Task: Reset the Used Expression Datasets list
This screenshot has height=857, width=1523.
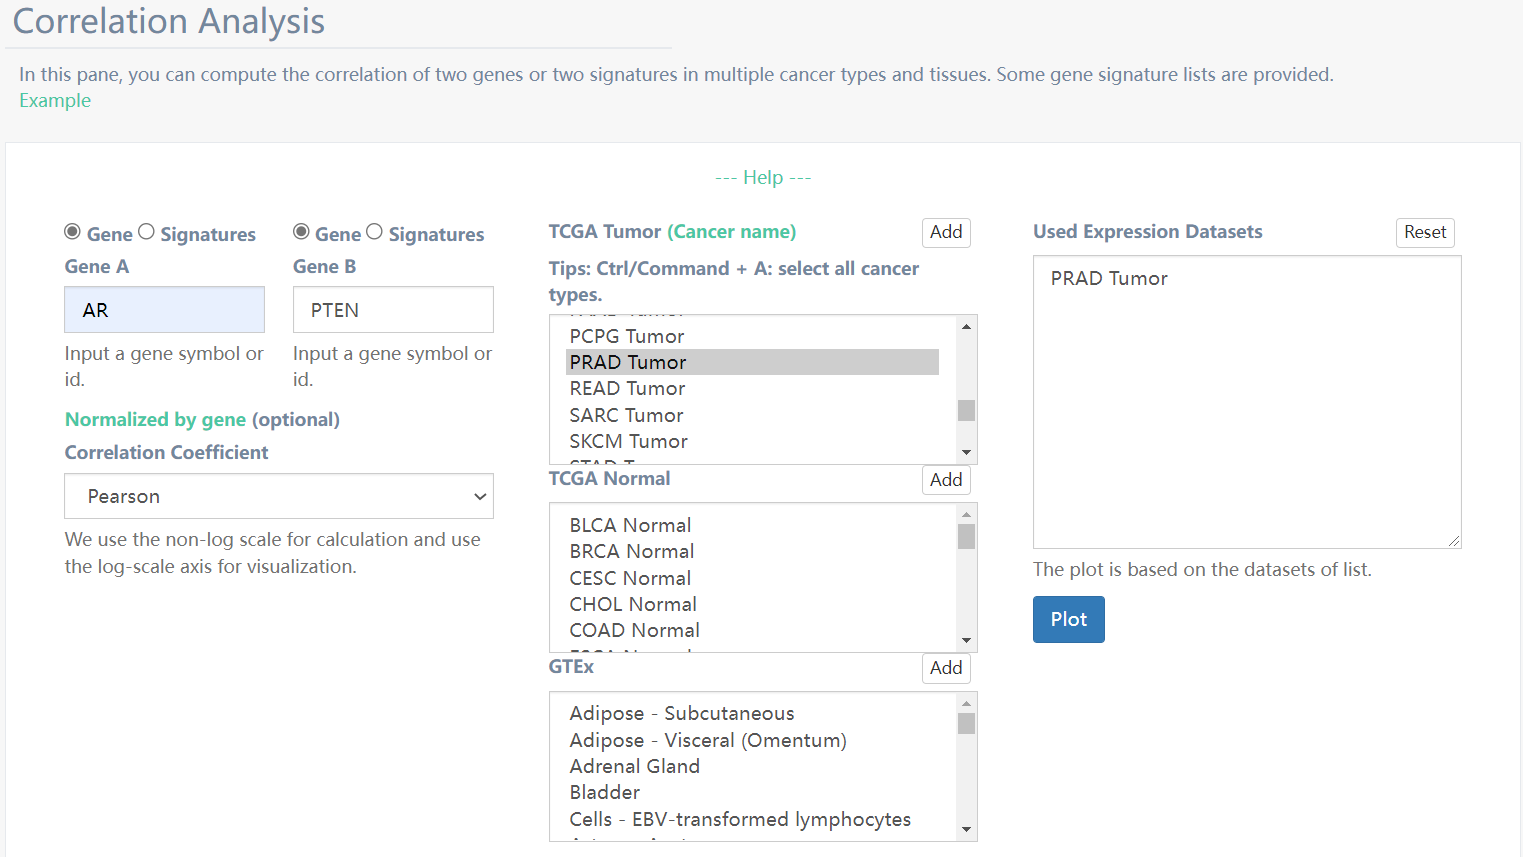Action: (x=1424, y=232)
